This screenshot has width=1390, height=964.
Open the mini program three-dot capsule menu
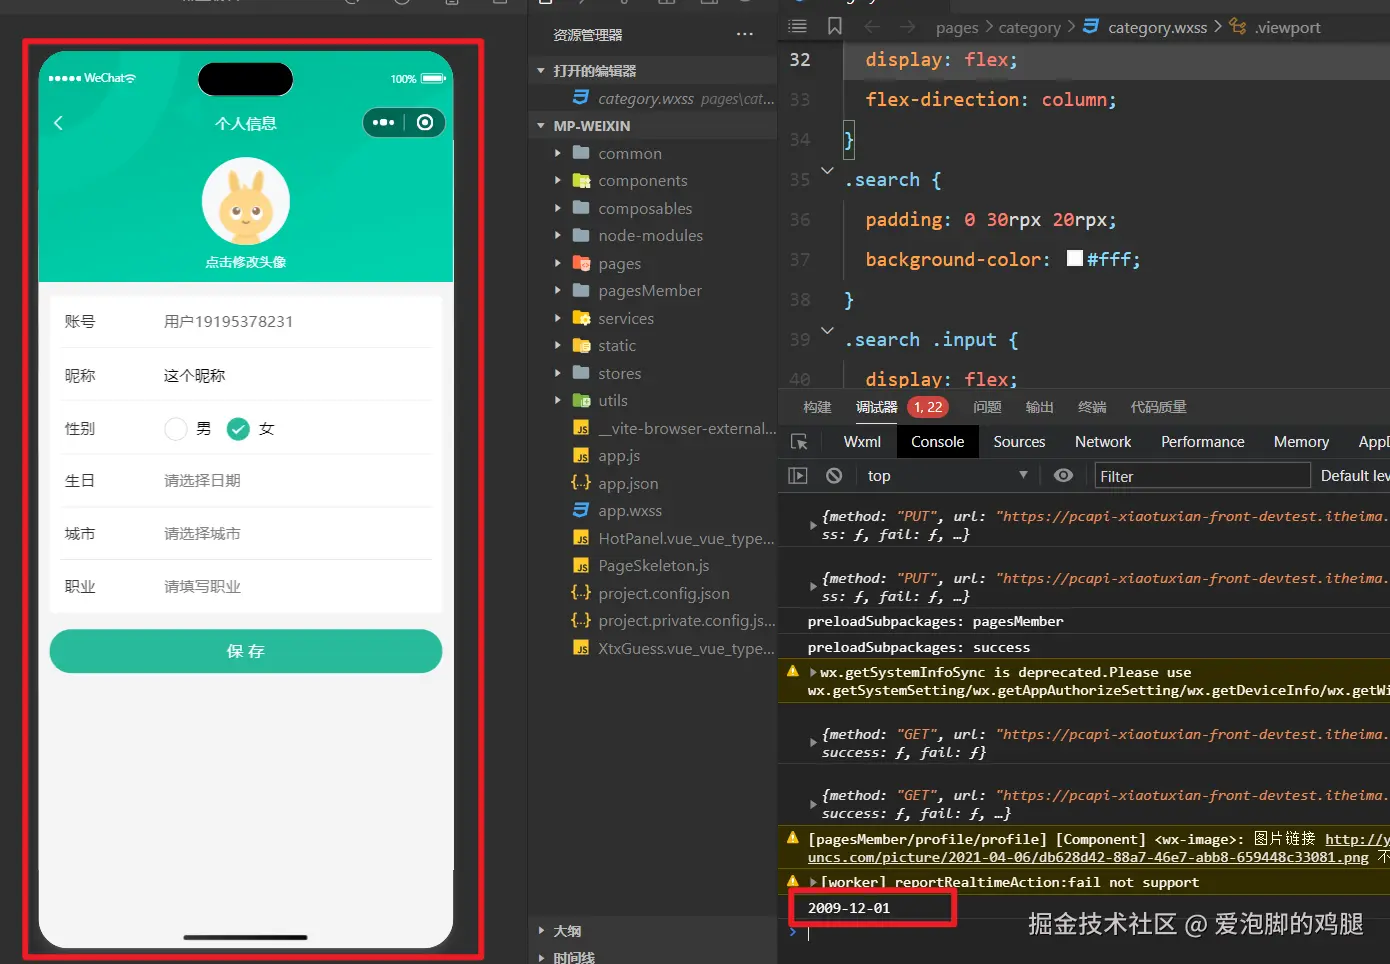(384, 122)
